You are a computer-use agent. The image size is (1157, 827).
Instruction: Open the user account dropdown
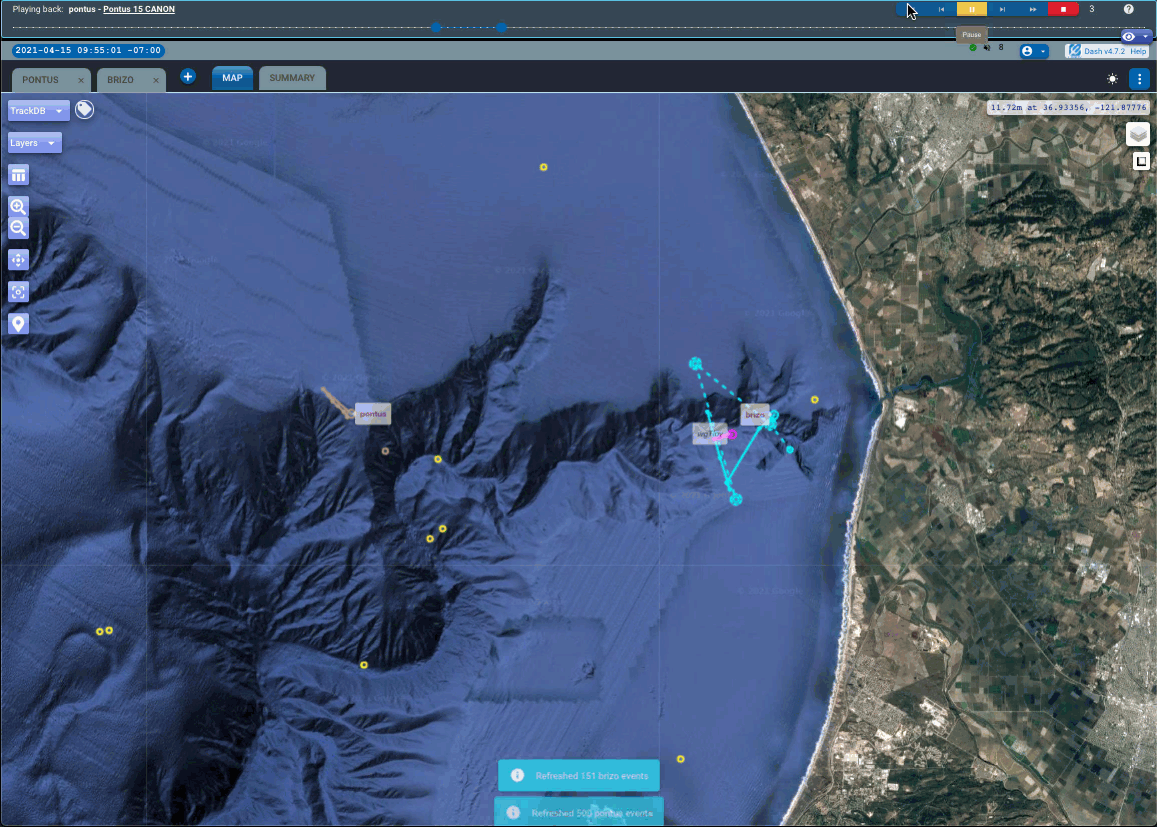point(1033,51)
